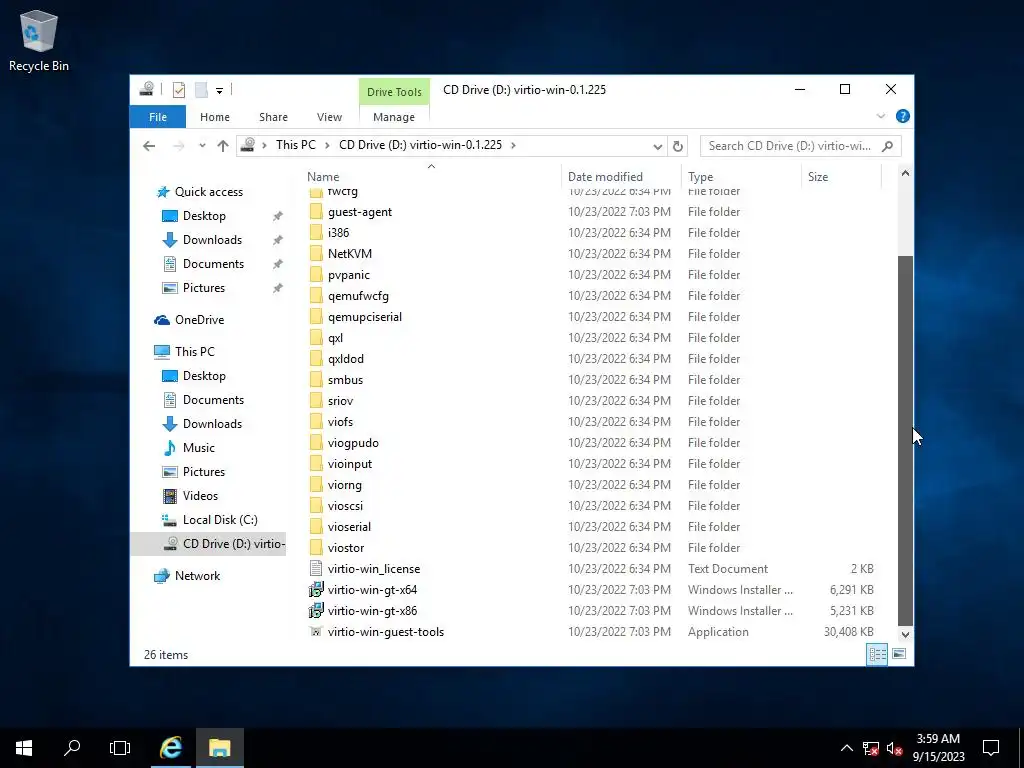The height and width of the screenshot is (768, 1024).
Task: Open the Recent locations dropdown arrow
Action: point(202,146)
